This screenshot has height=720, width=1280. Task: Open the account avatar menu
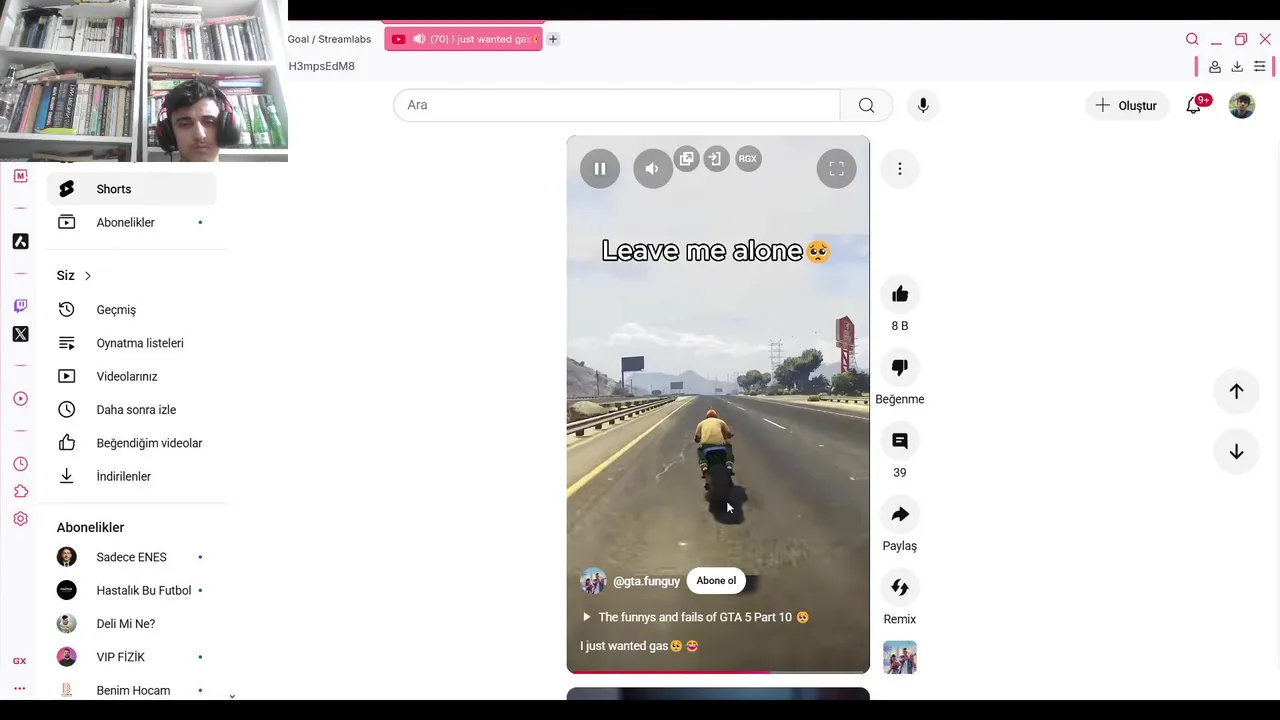point(1242,105)
